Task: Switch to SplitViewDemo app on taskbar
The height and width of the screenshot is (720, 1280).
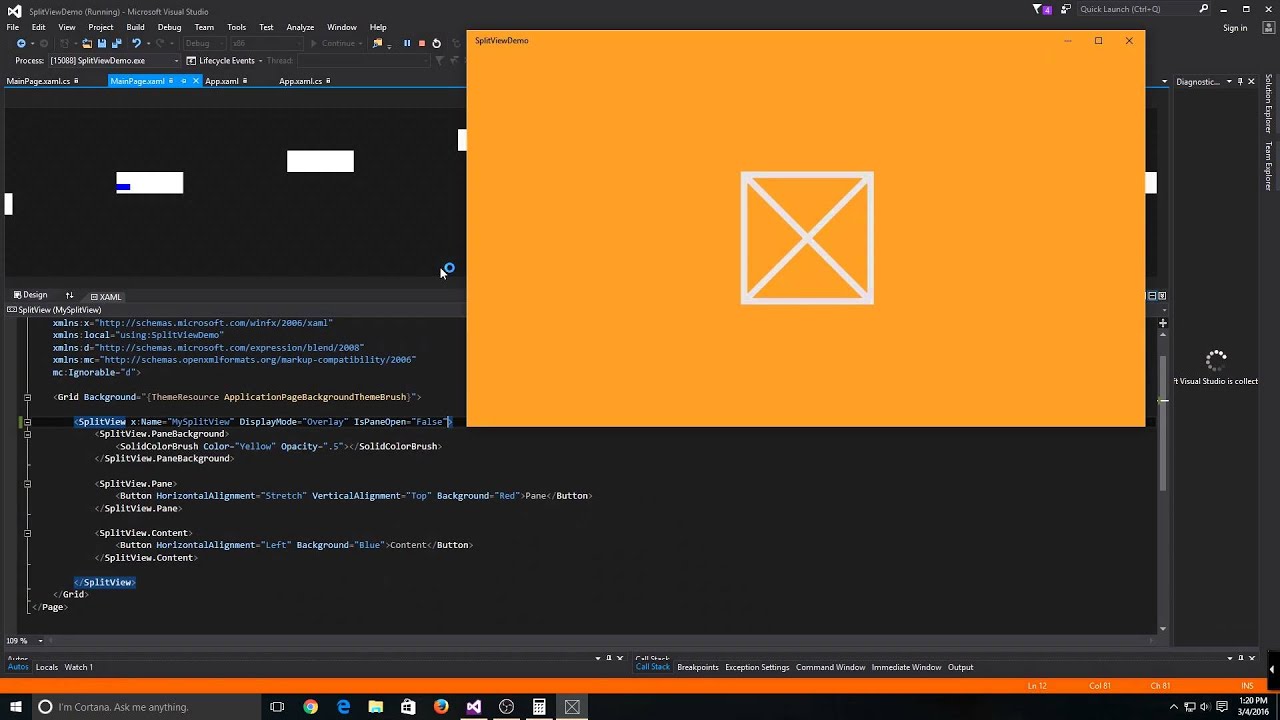Action: 572,707
